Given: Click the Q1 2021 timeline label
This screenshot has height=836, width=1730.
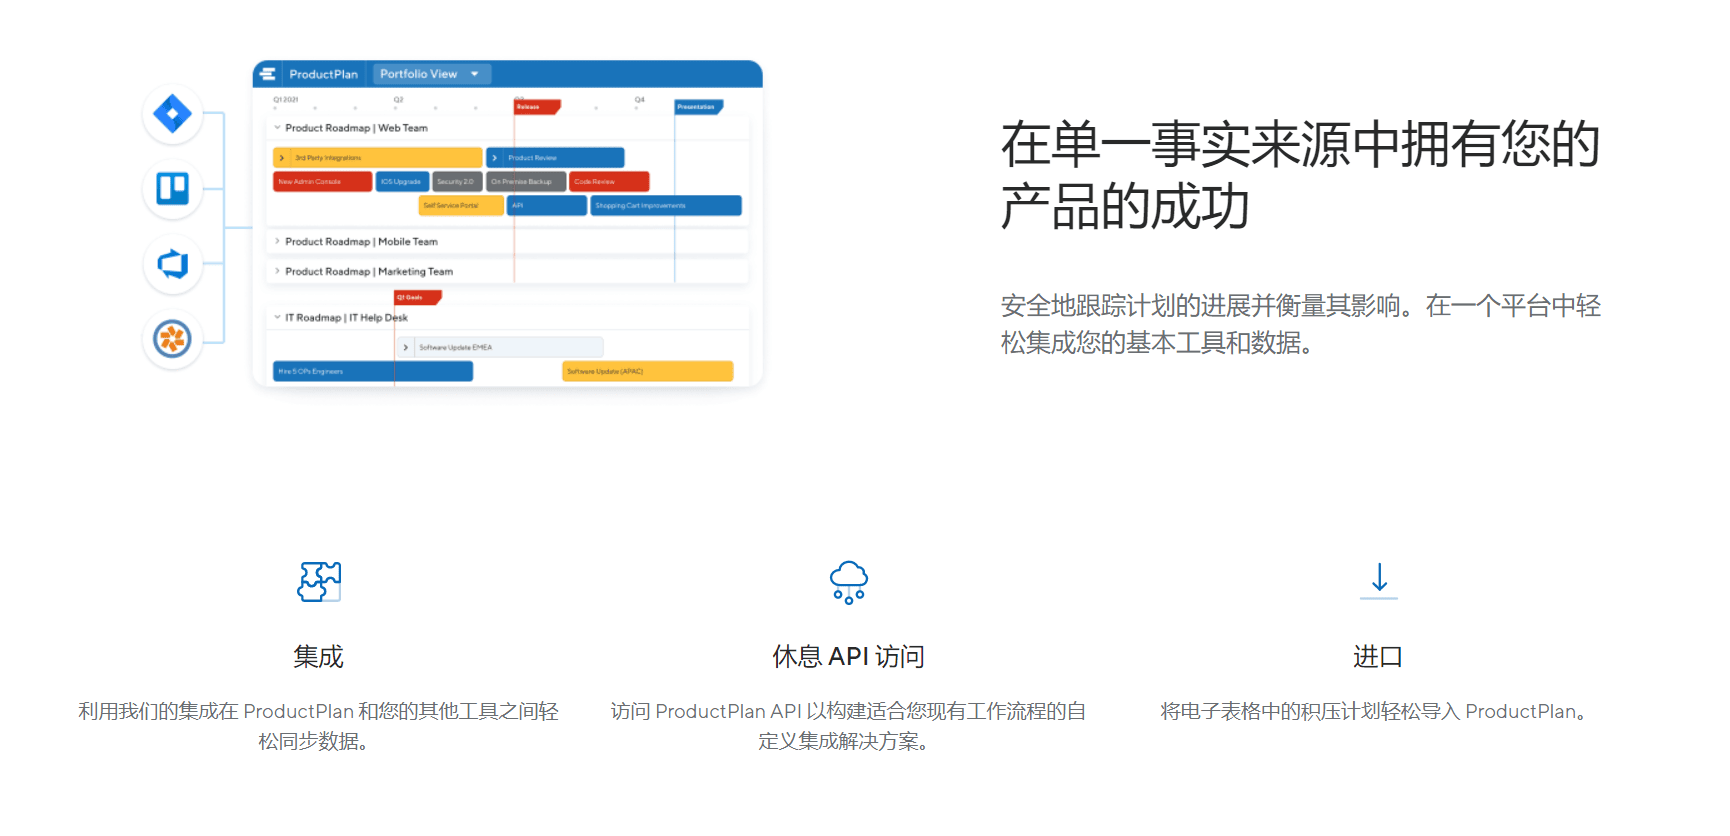Looking at the screenshot, I should (286, 100).
